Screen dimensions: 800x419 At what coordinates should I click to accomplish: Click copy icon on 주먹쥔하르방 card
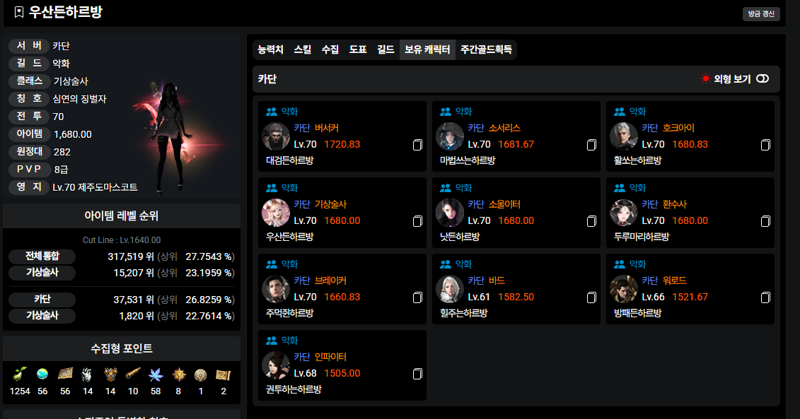click(x=417, y=298)
